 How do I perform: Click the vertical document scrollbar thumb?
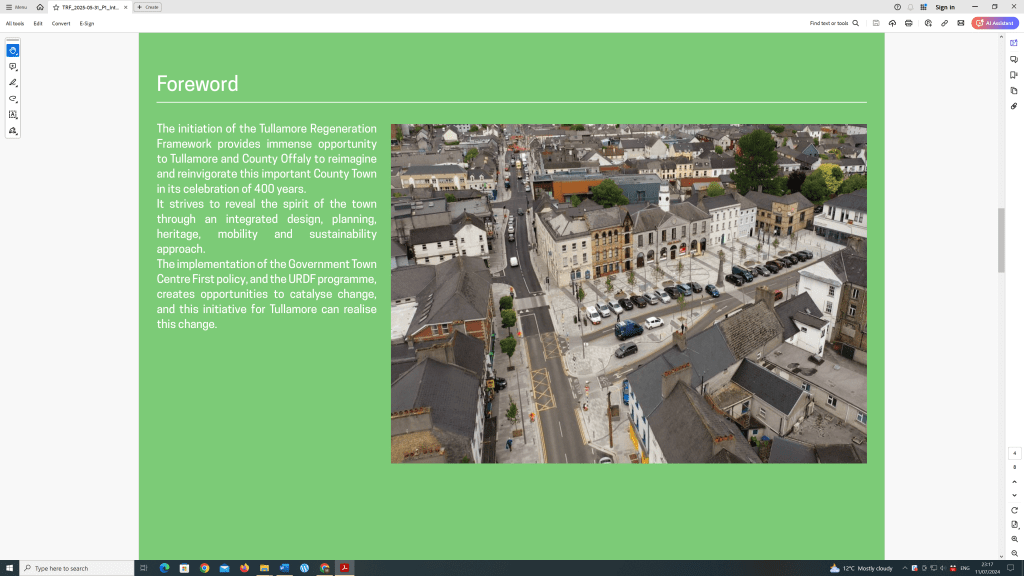1001,240
